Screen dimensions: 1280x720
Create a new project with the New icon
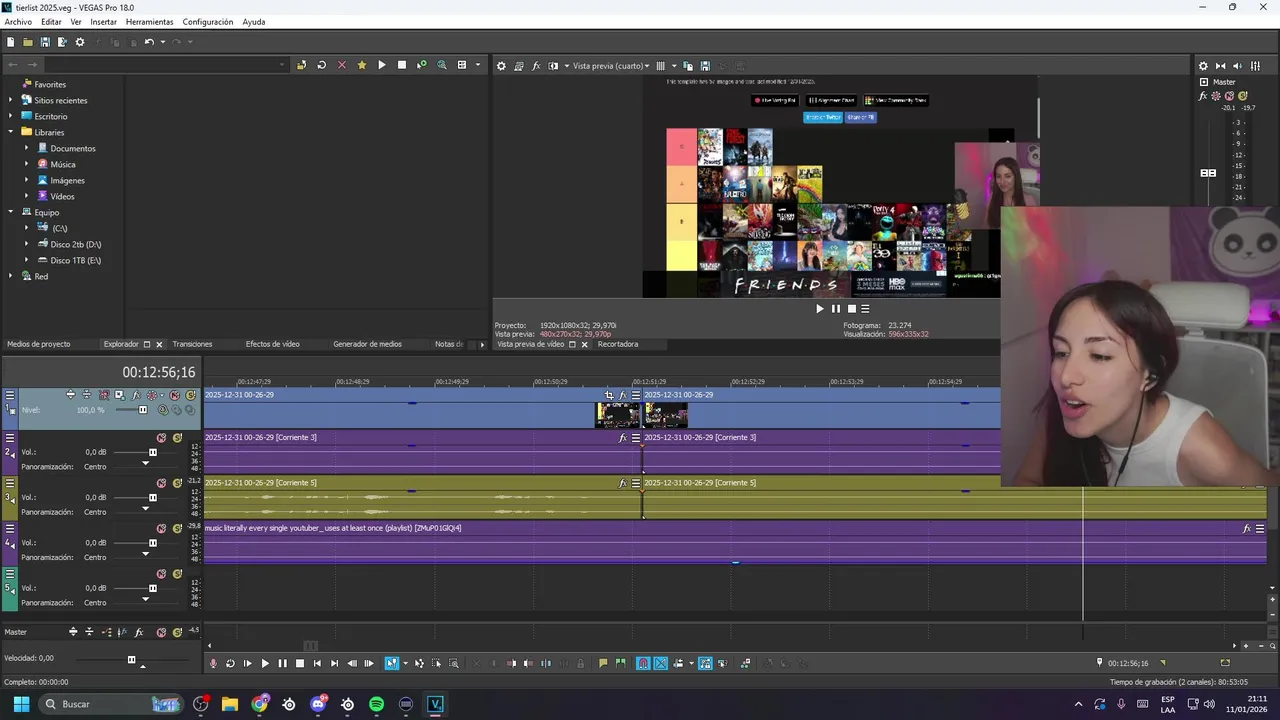click(10, 42)
